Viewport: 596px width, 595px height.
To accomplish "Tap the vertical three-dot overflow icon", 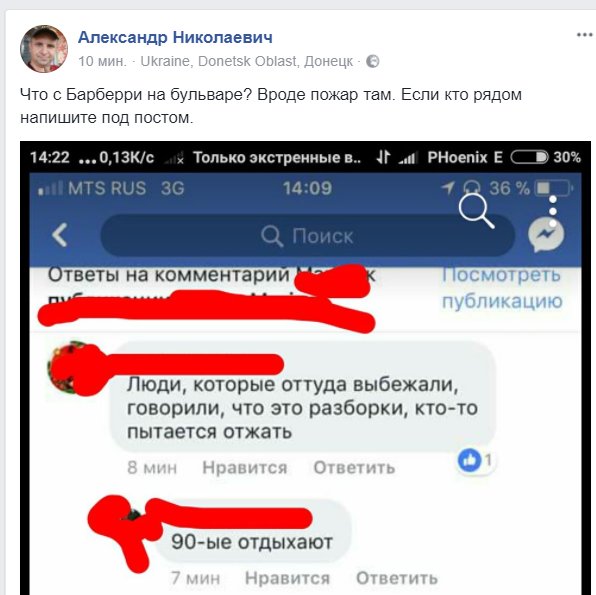I will click(x=553, y=211).
